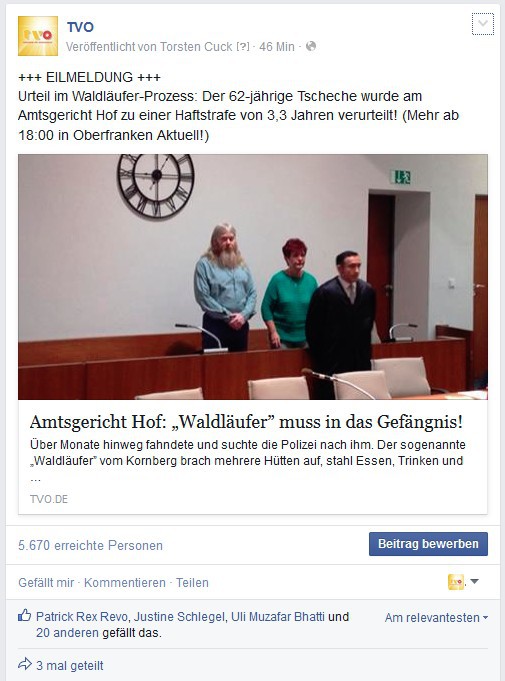The width and height of the screenshot is (505, 681).
Task: Click Gefällt mir to like post
Action: [x=46, y=582]
